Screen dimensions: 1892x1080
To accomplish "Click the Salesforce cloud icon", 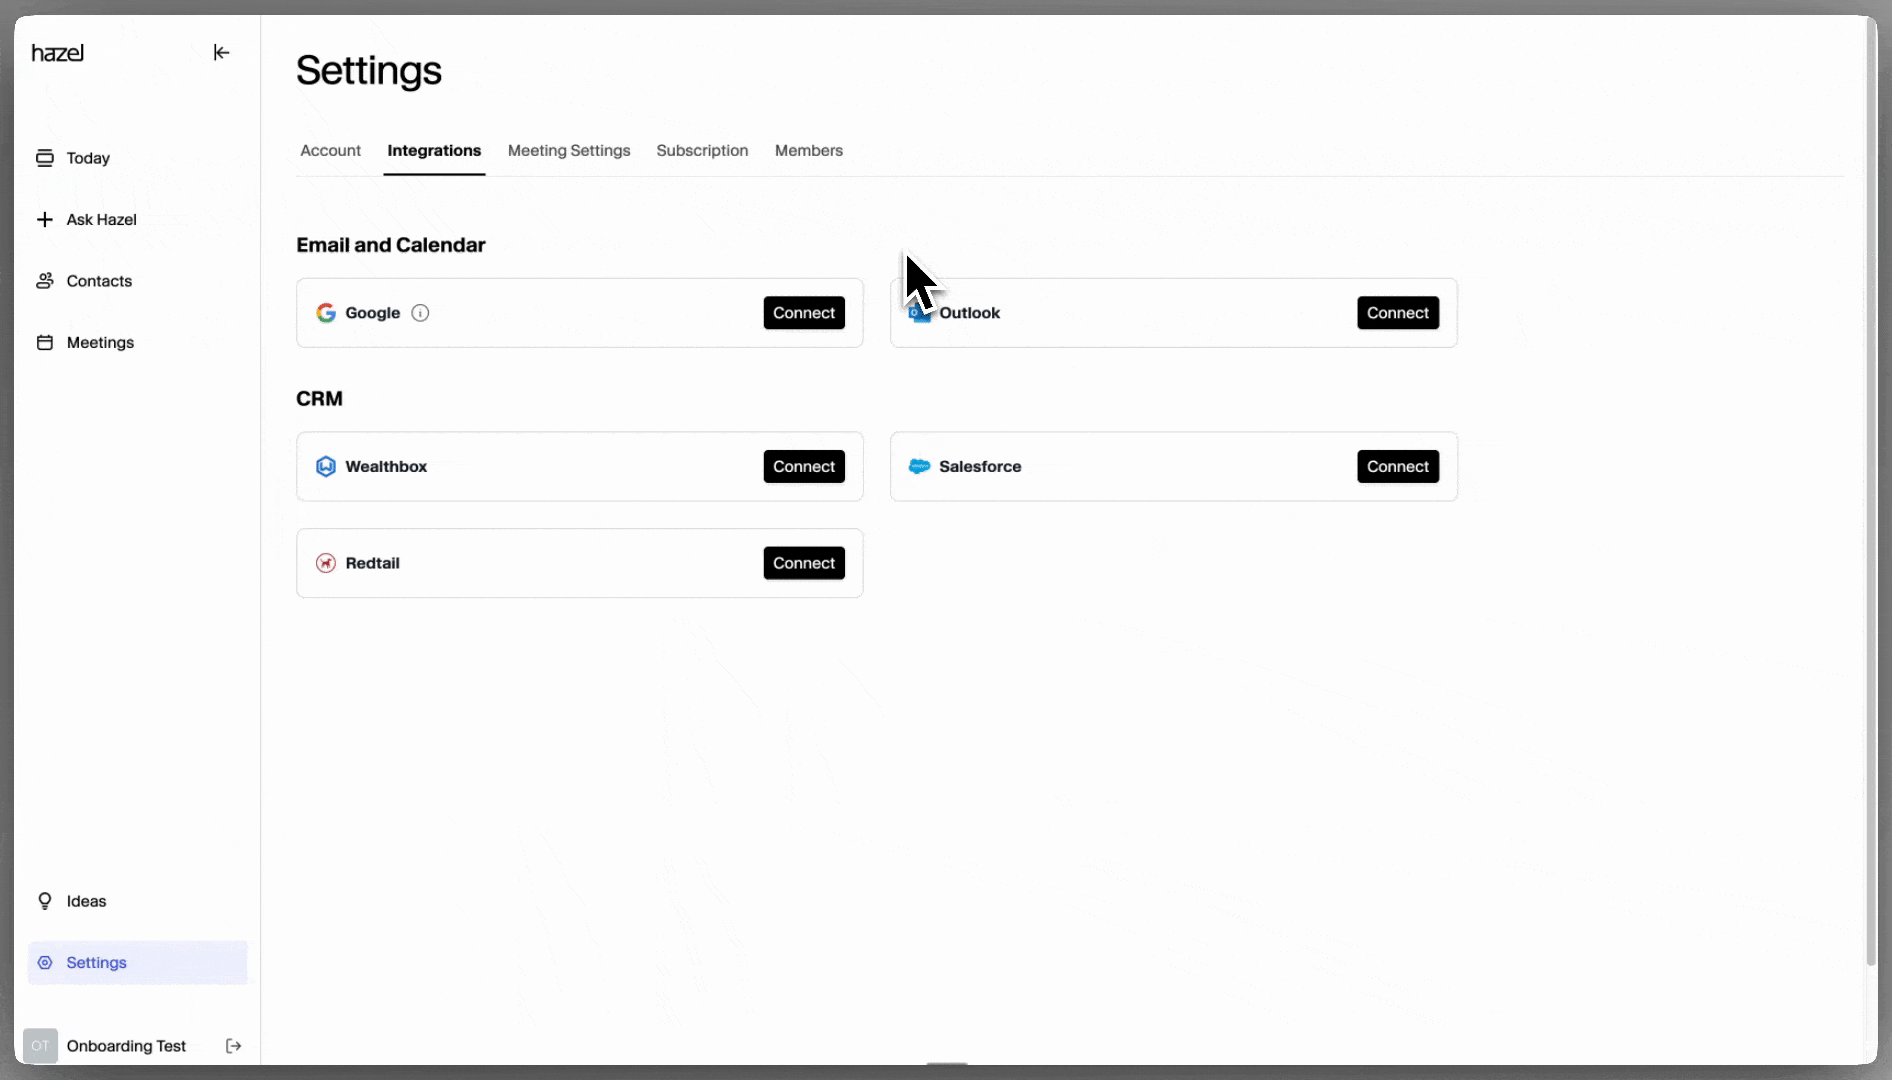I will tap(919, 466).
